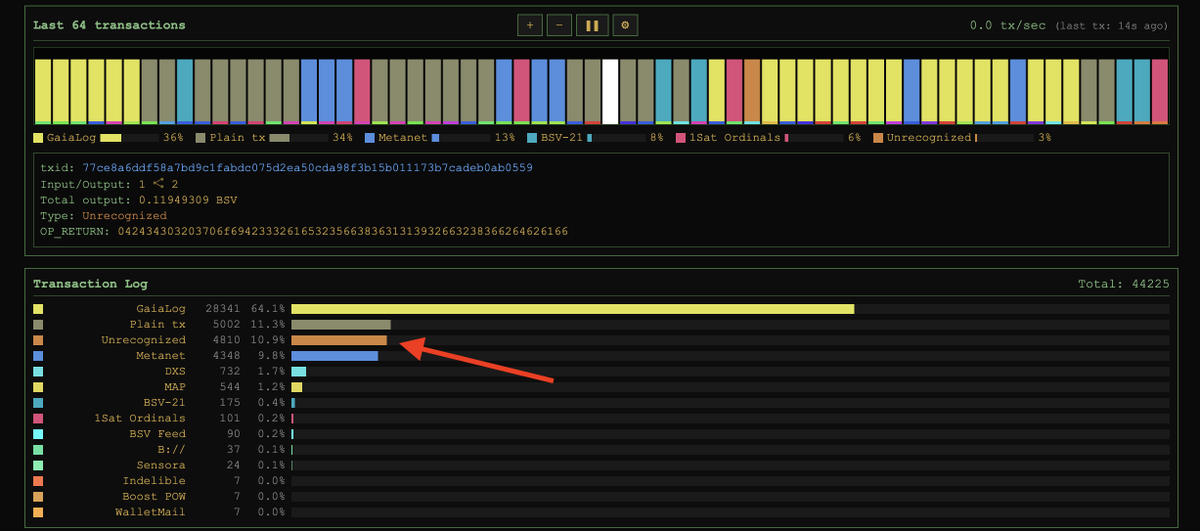Image resolution: width=1200 pixels, height=531 pixels.
Task: Click the MAP yellow bar in Transaction Log
Action: [x=296, y=387]
